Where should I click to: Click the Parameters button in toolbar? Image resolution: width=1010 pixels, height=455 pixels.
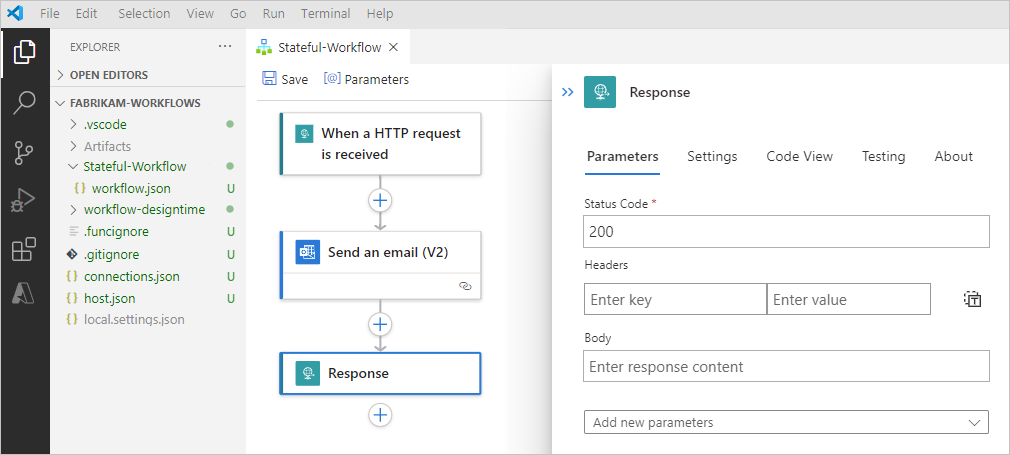[366, 79]
